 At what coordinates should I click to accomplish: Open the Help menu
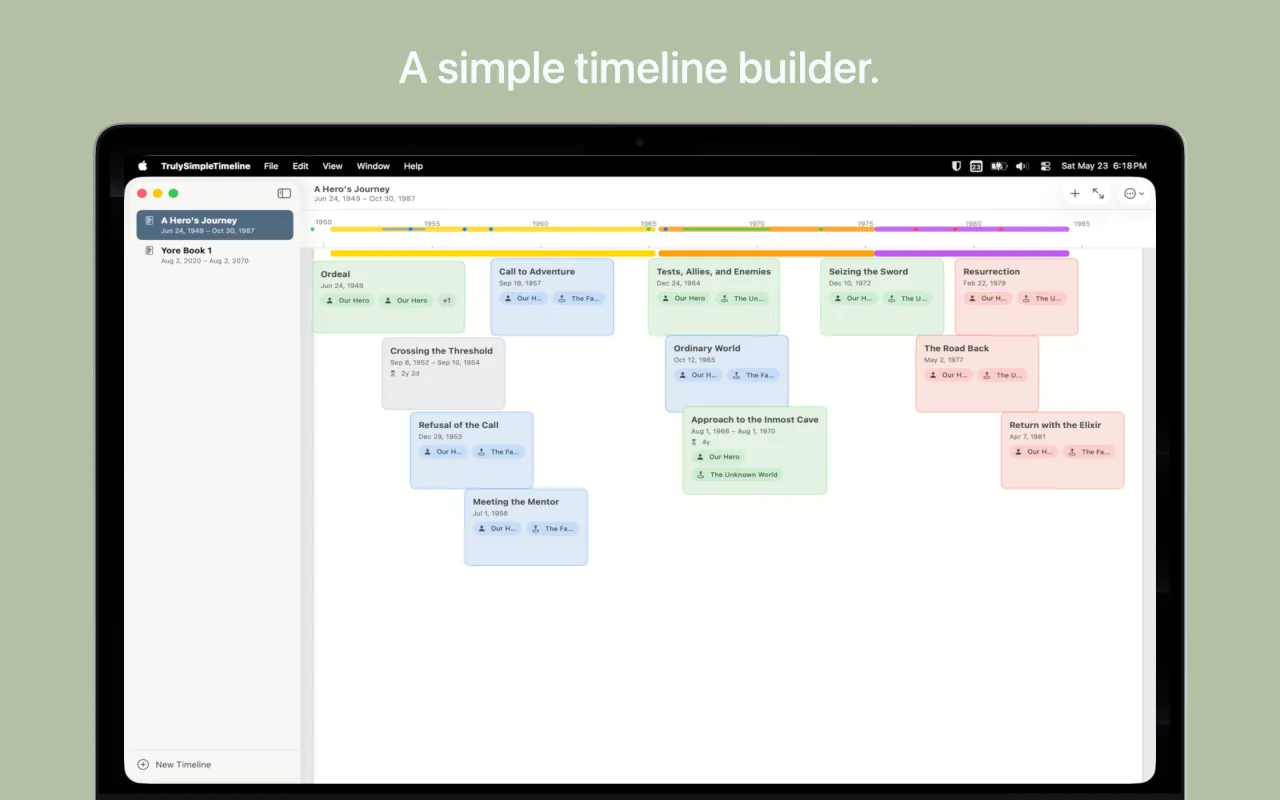[x=413, y=166]
